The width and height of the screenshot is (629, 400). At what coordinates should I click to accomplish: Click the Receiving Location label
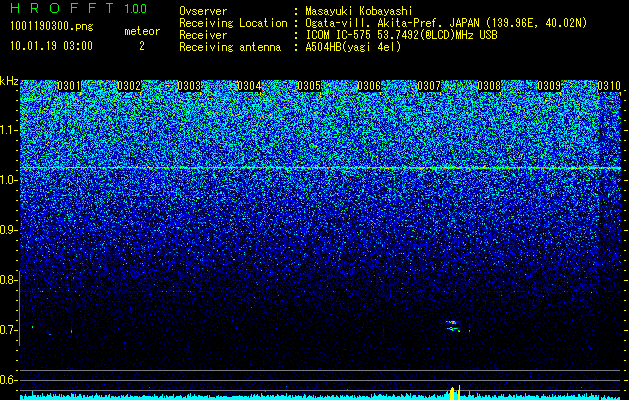coord(233,23)
